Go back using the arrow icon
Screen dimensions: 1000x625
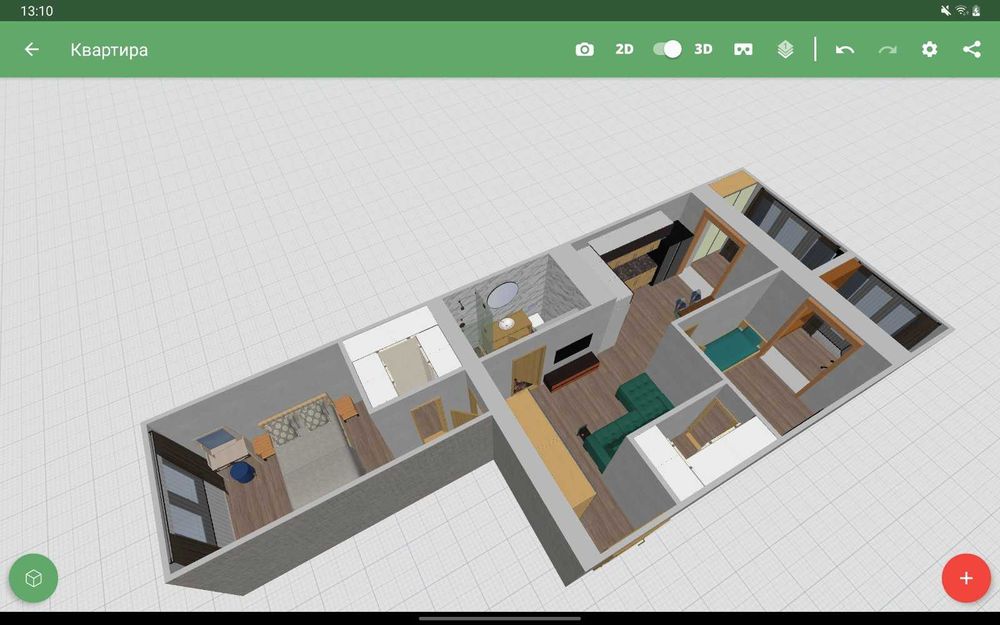(31, 49)
